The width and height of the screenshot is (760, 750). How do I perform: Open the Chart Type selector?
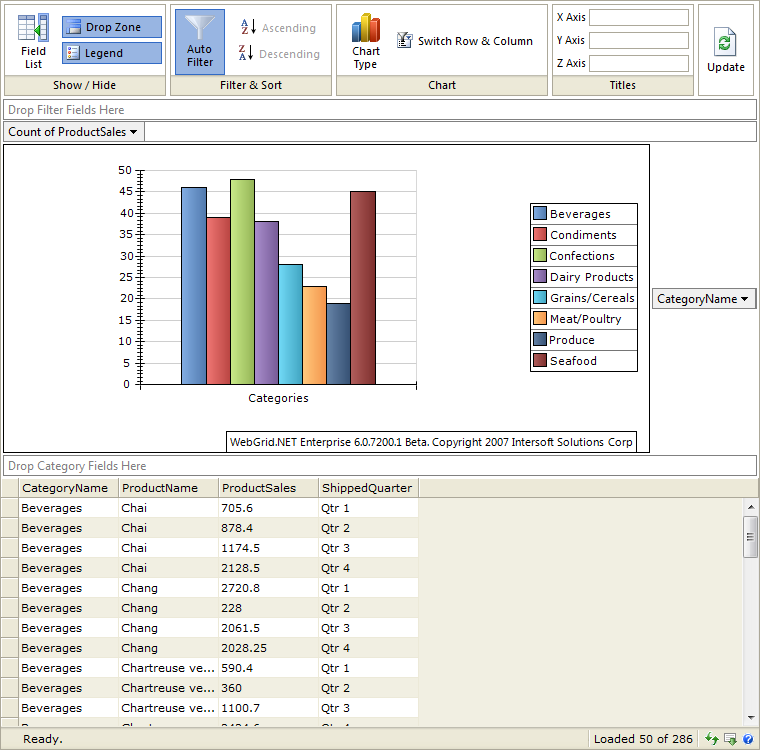click(366, 41)
